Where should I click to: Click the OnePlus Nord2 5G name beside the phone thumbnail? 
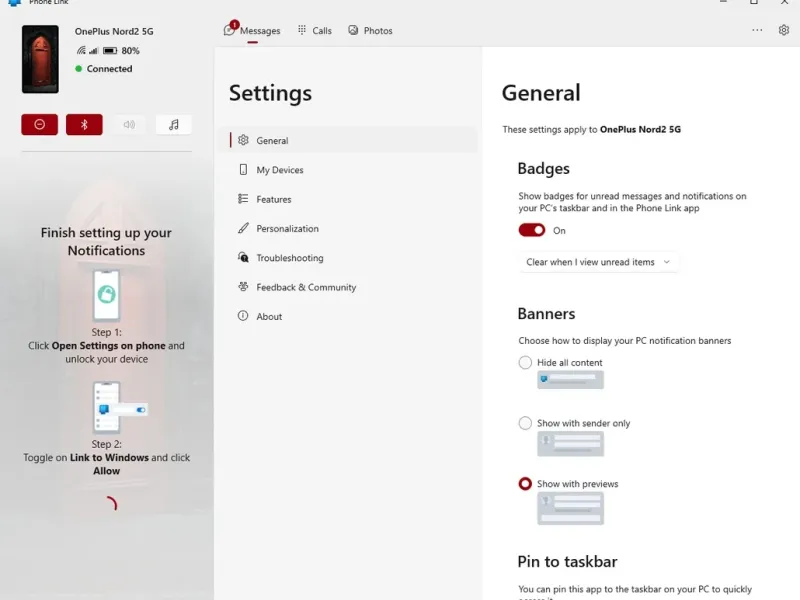click(114, 31)
